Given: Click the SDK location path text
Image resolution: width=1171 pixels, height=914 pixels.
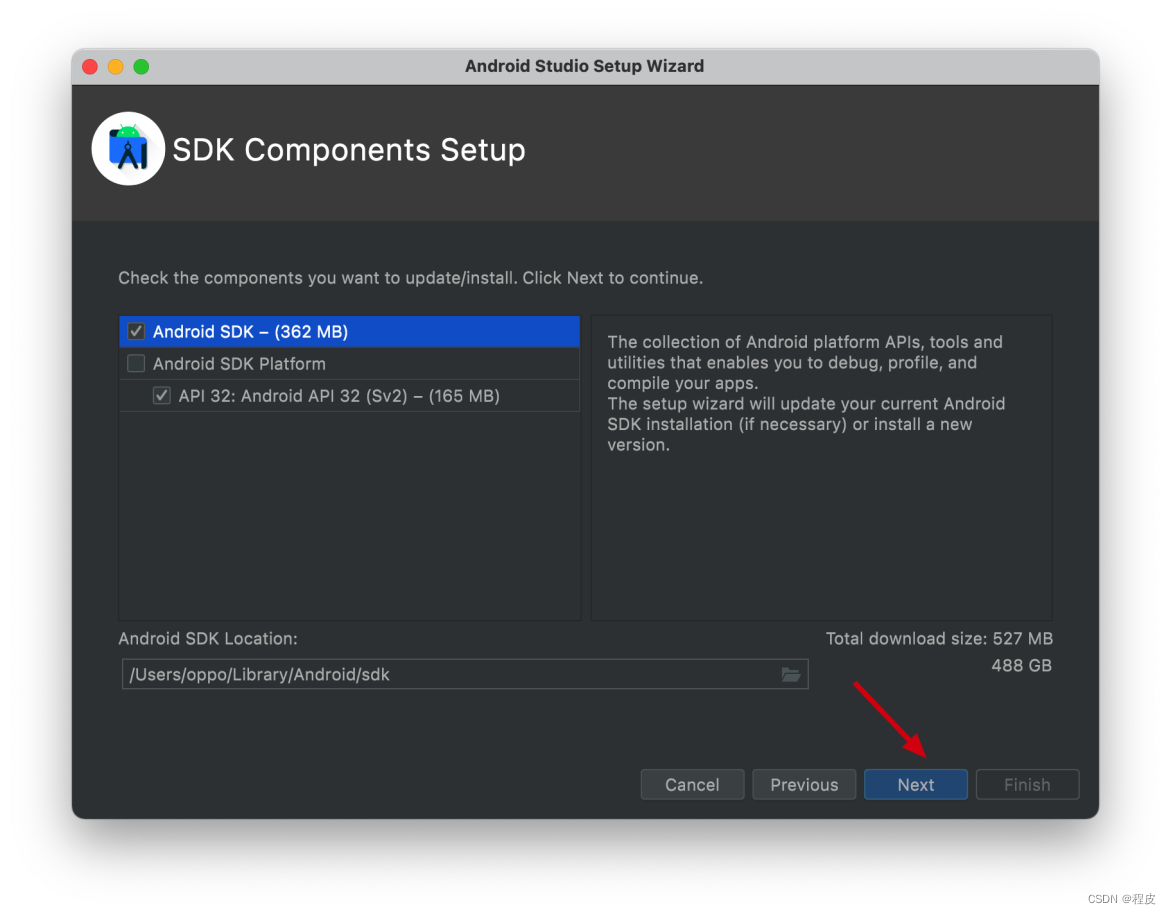Looking at the screenshot, I should click(x=240, y=674).
